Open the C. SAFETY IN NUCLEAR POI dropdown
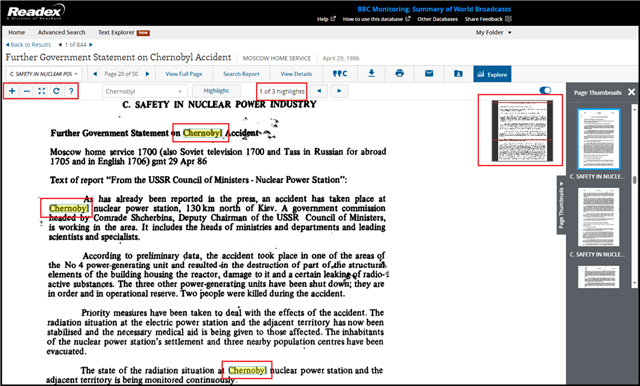The width and height of the screenshot is (640, 386). [x=44, y=74]
